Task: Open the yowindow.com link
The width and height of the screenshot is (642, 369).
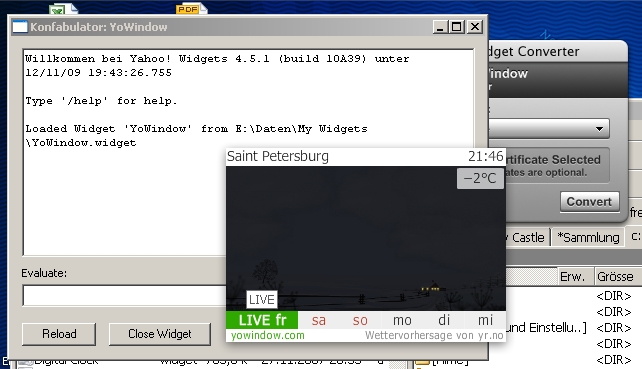Action: click(268, 335)
